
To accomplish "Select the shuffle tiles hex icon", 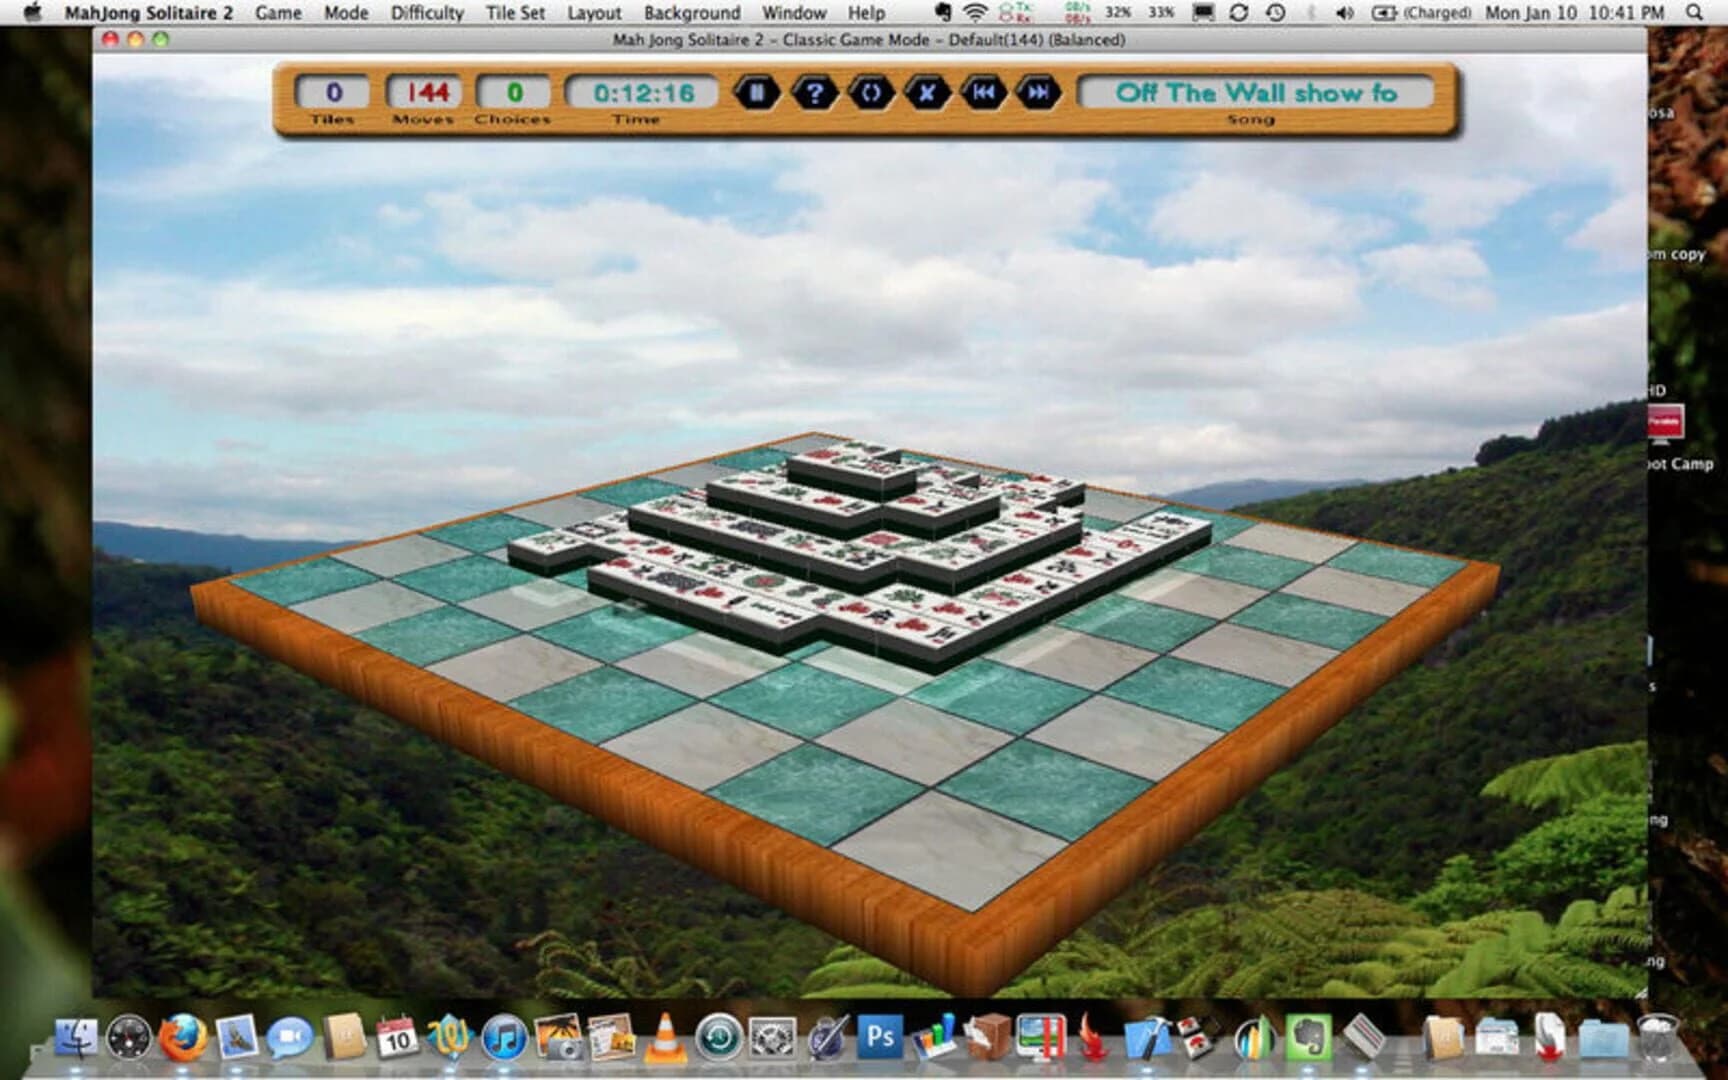I will 873,94.
